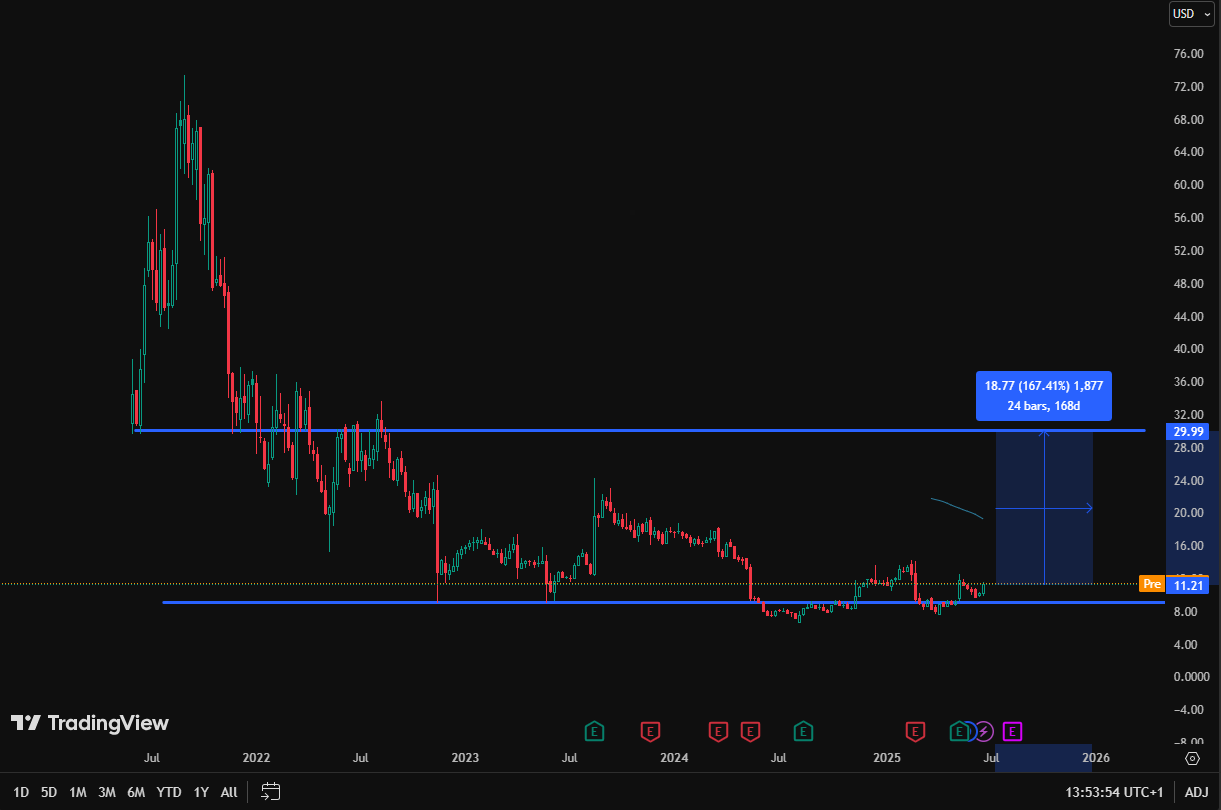Click the purple lightning bolt event icon

tap(984, 732)
